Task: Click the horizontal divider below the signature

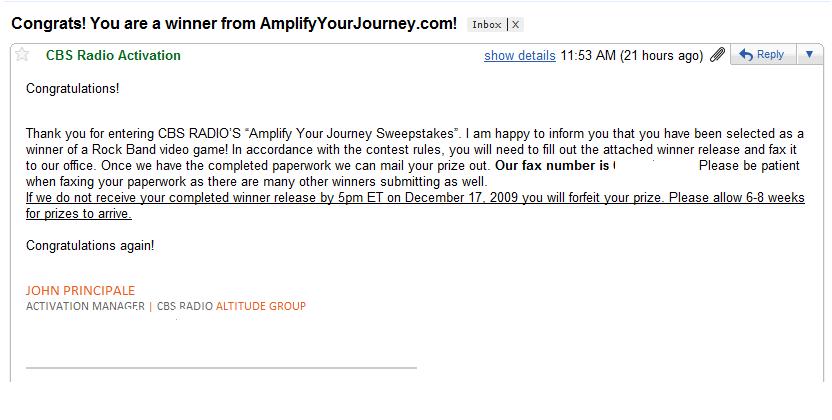Action: [221, 368]
